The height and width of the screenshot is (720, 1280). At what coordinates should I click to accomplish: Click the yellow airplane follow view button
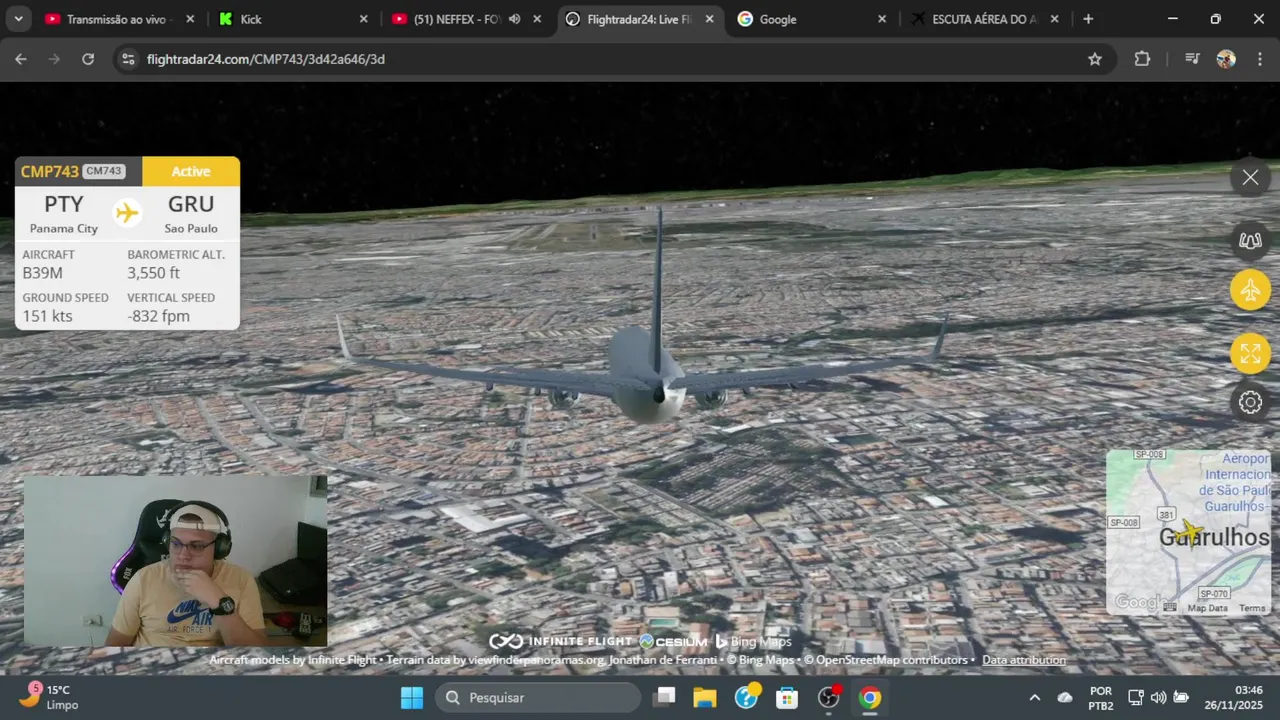tap(1250, 290)
